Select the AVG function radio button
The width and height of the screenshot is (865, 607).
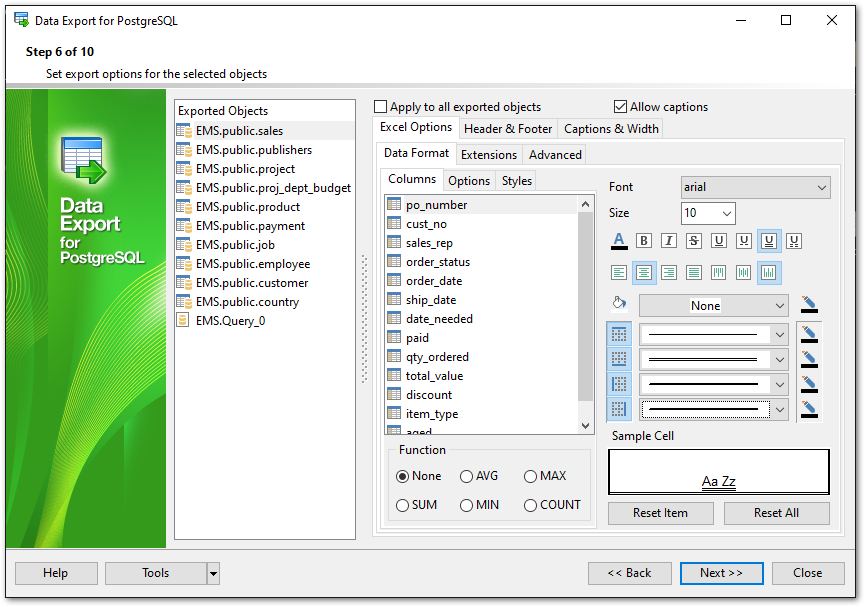pyautogui.click(x=466, y=476)
